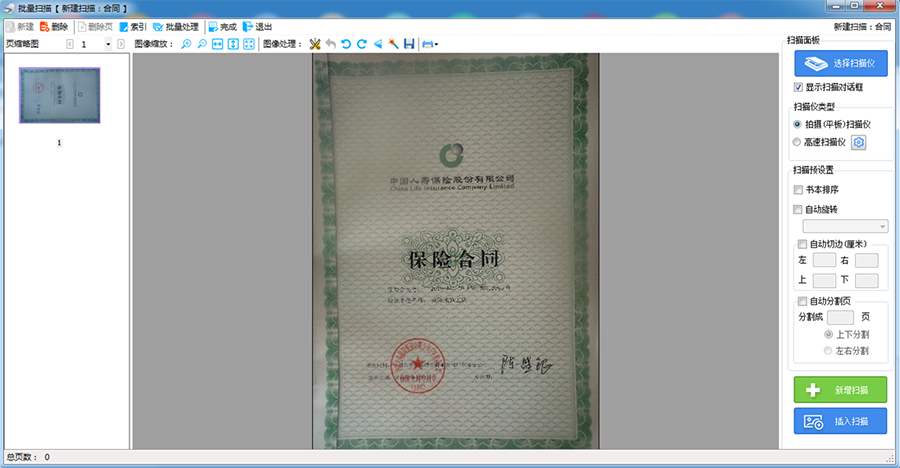Open the auto-rotate angle dropdown
The image size is (900, 468).
[x=845, y=226]
